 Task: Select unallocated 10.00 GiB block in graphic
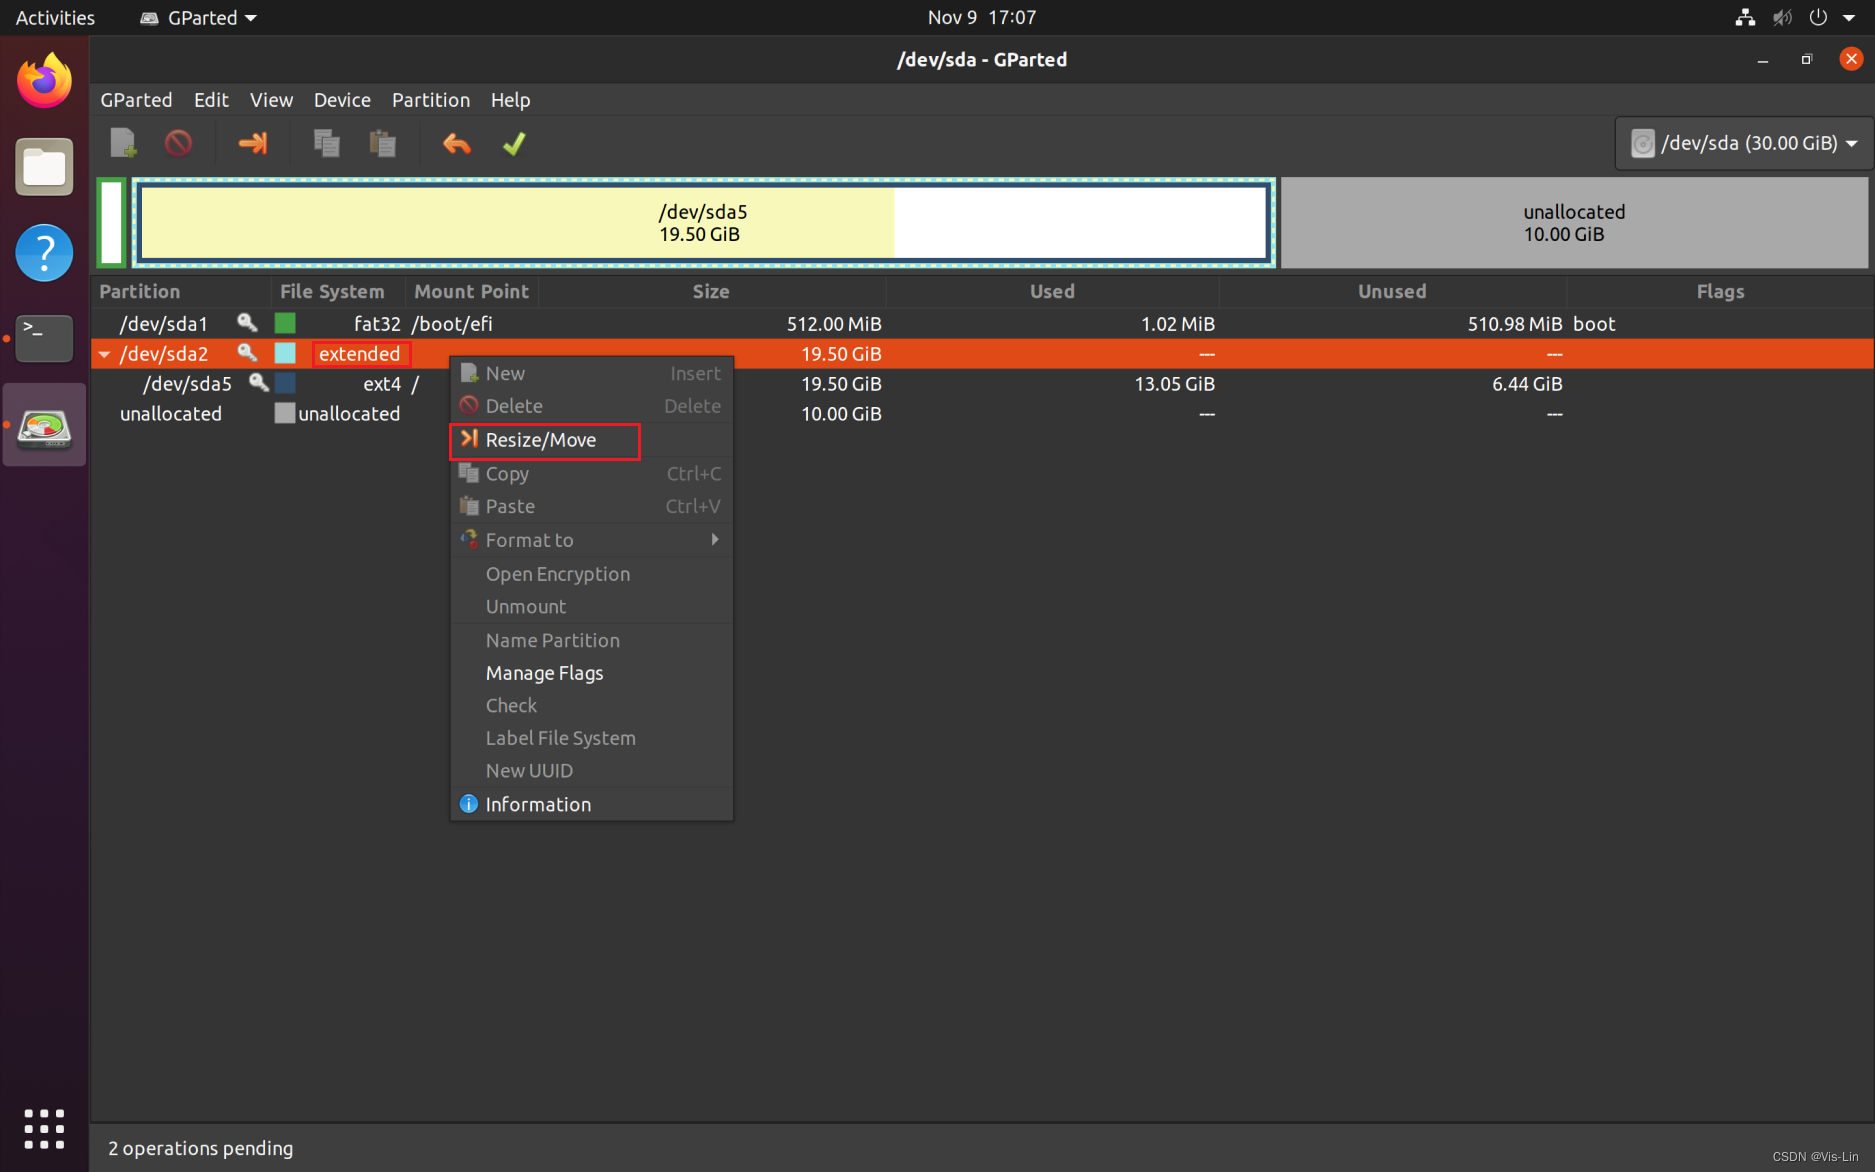[x=1574, y=223]
